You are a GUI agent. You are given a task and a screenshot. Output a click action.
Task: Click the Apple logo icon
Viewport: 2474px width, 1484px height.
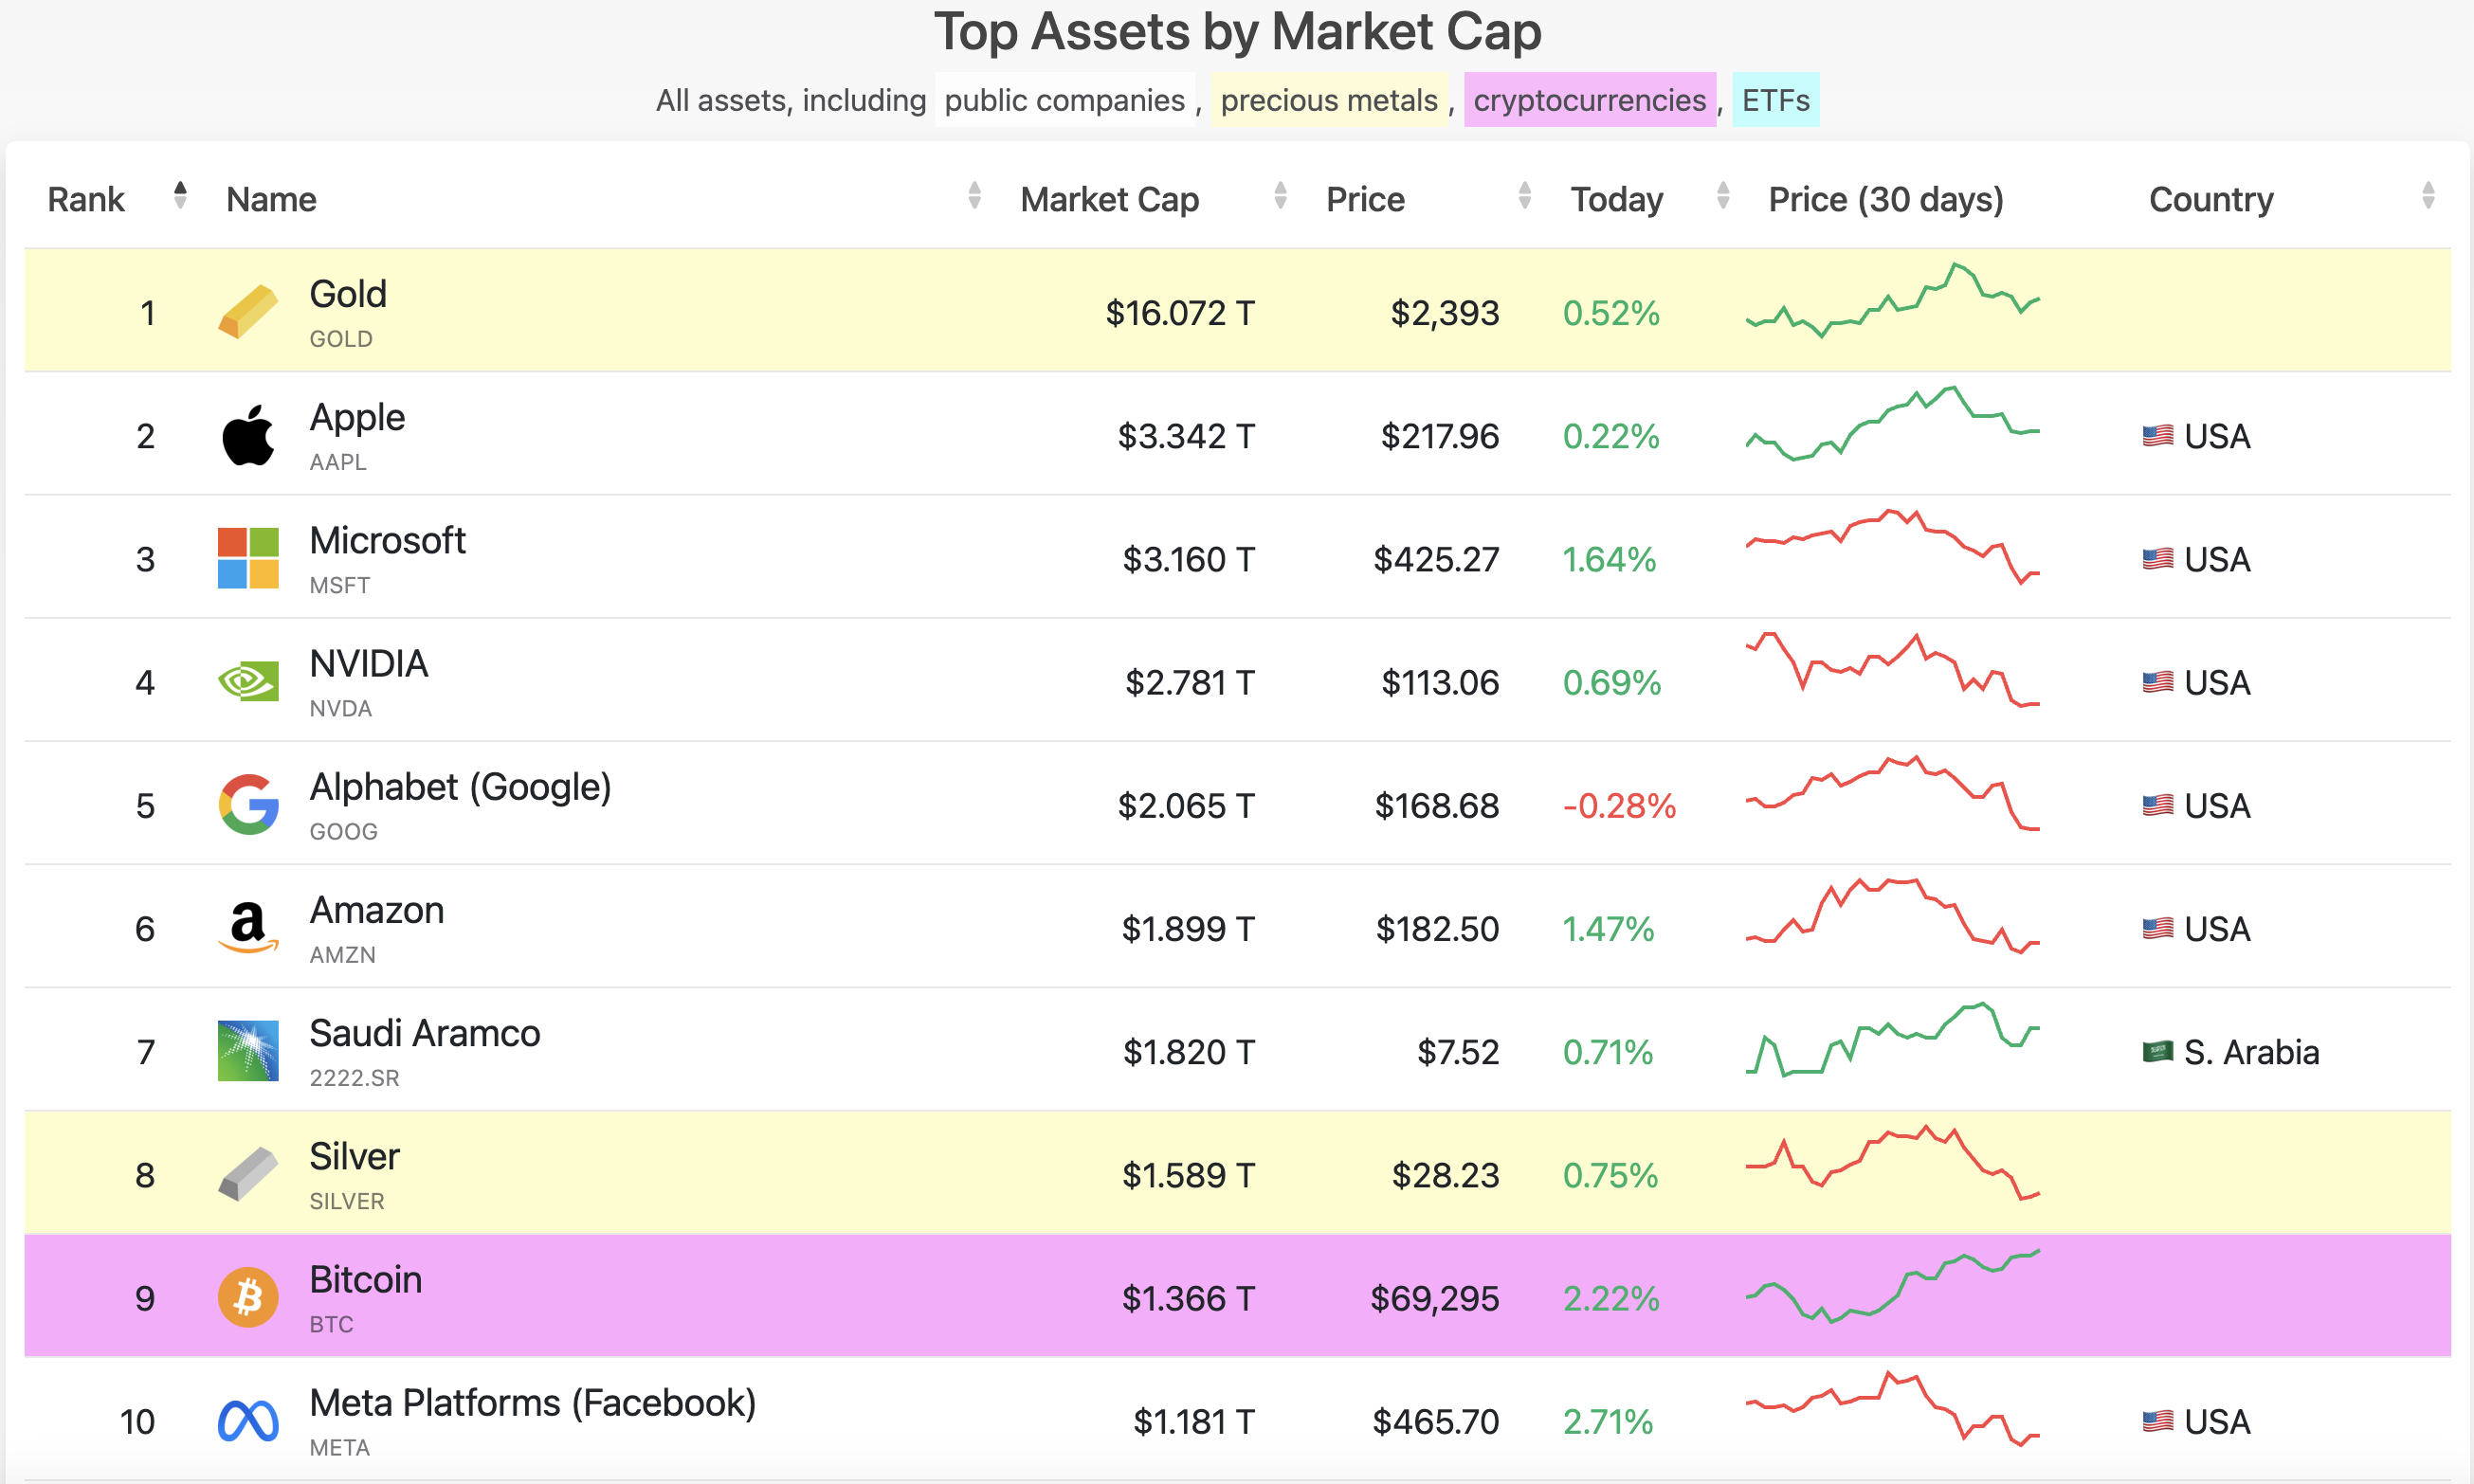pyautogui.click(x=248, y=435)
